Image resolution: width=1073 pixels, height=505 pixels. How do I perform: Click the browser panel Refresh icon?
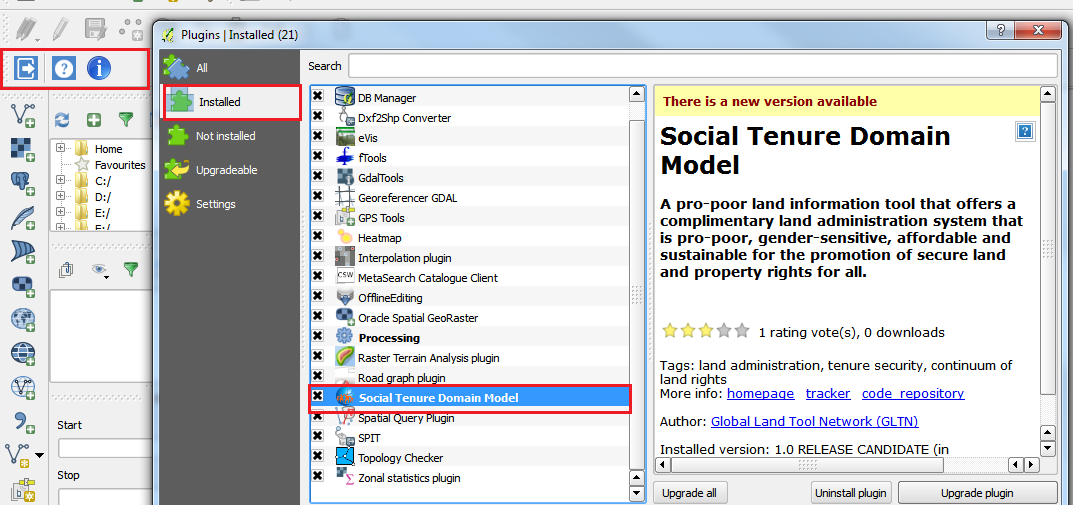62,120
